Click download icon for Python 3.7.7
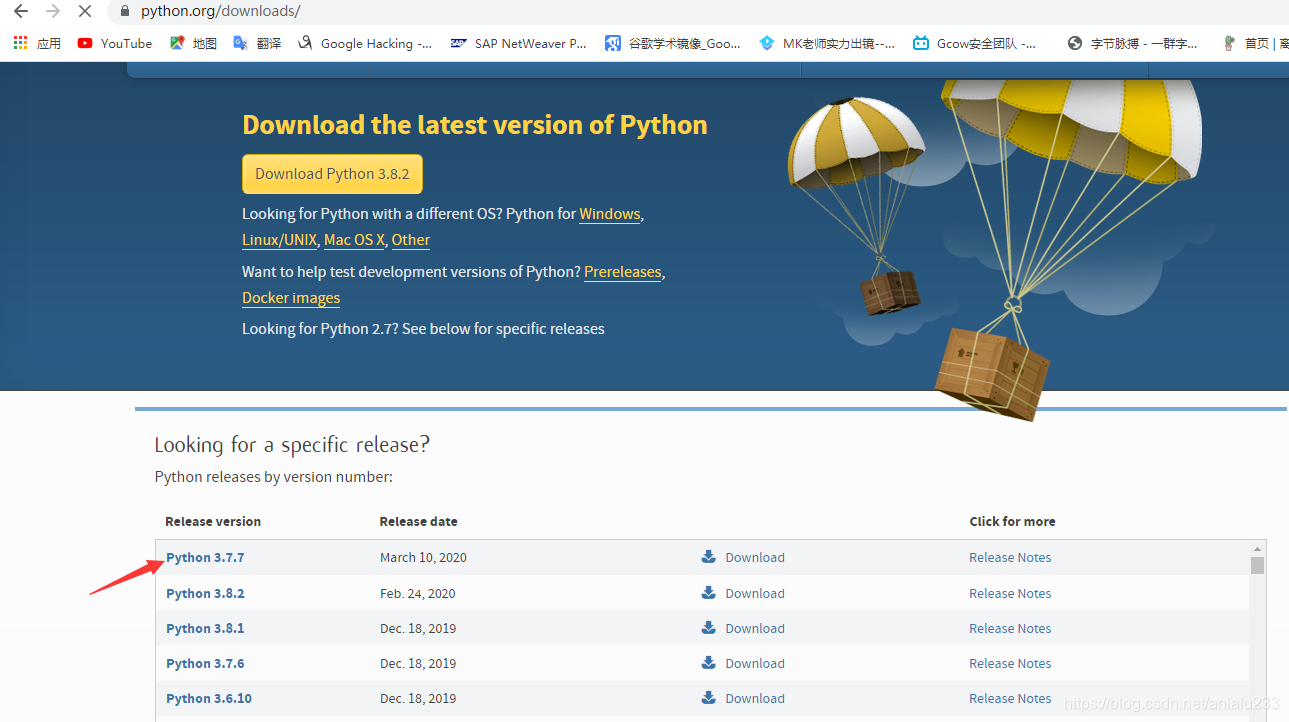 click(708, 557)
